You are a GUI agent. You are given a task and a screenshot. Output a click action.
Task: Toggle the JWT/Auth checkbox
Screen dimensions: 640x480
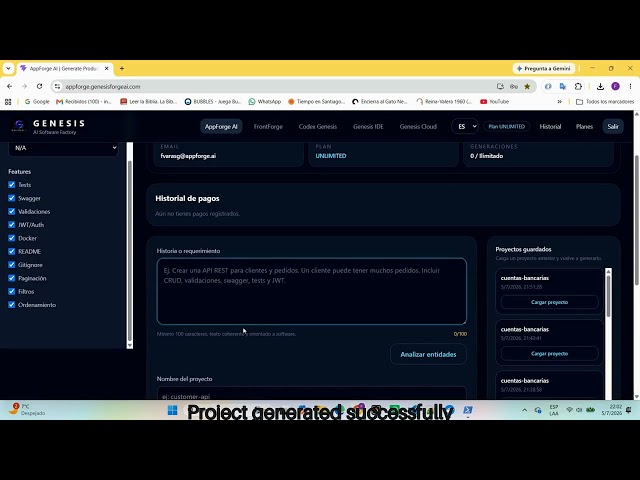[11, 224]
